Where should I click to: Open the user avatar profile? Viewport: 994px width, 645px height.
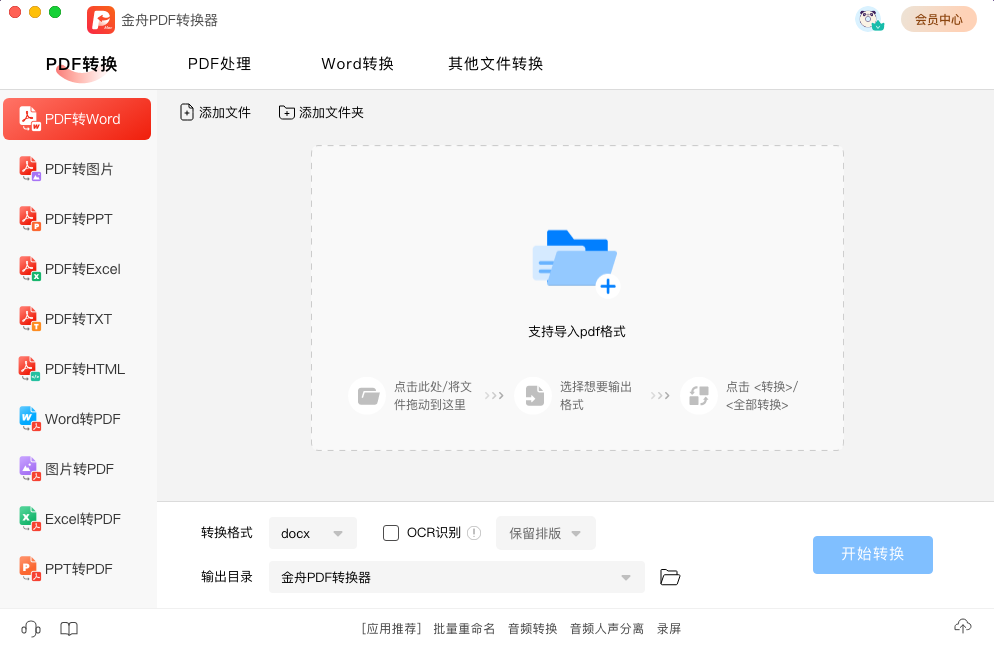pos(868,19)
